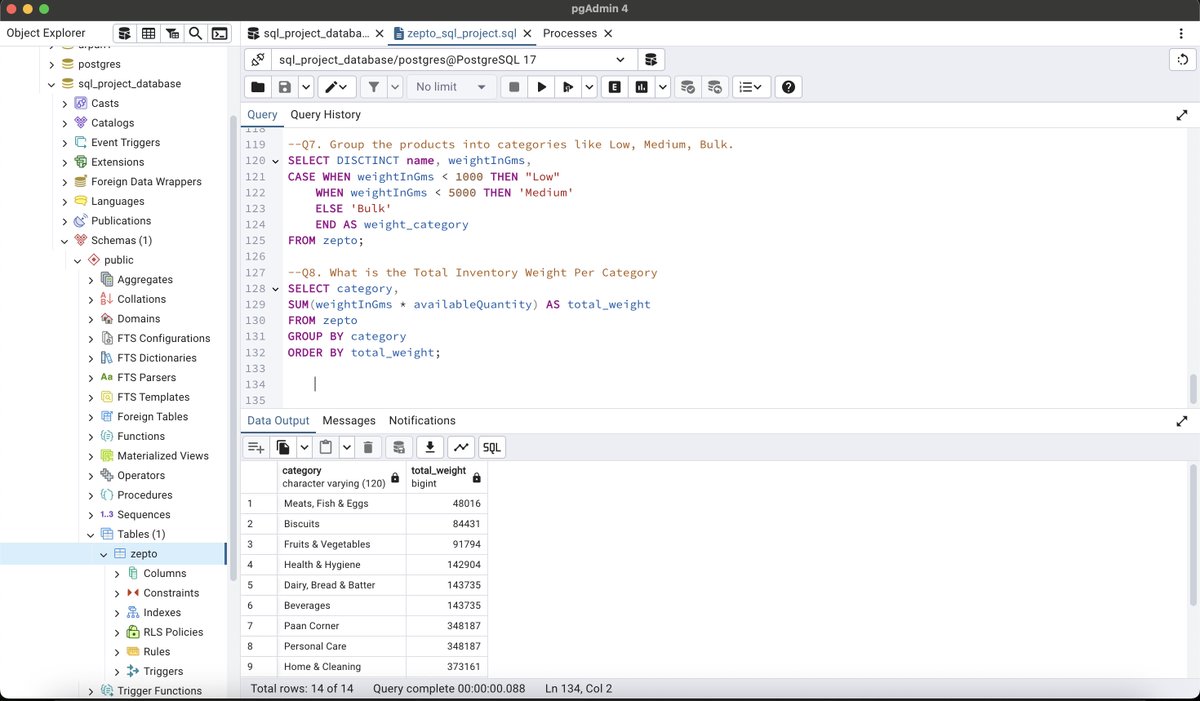
Task: Expand the Columns node under zepto
Action: pos(117,573)
